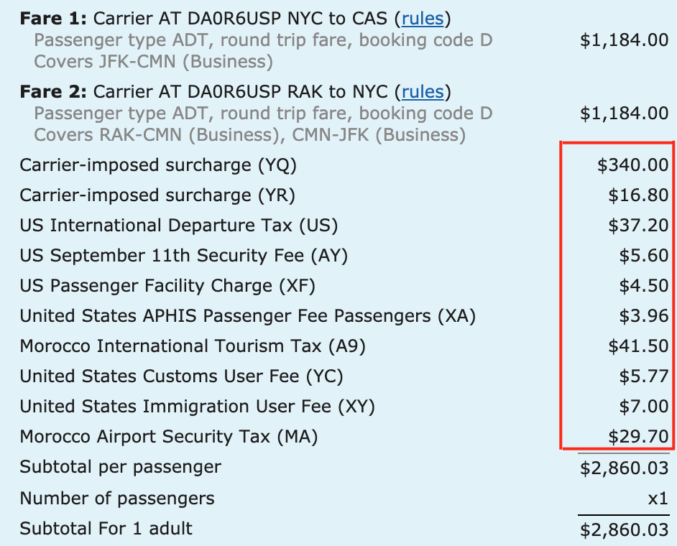Select the $1,184.00 Fare 1 price

pos(624,40)
